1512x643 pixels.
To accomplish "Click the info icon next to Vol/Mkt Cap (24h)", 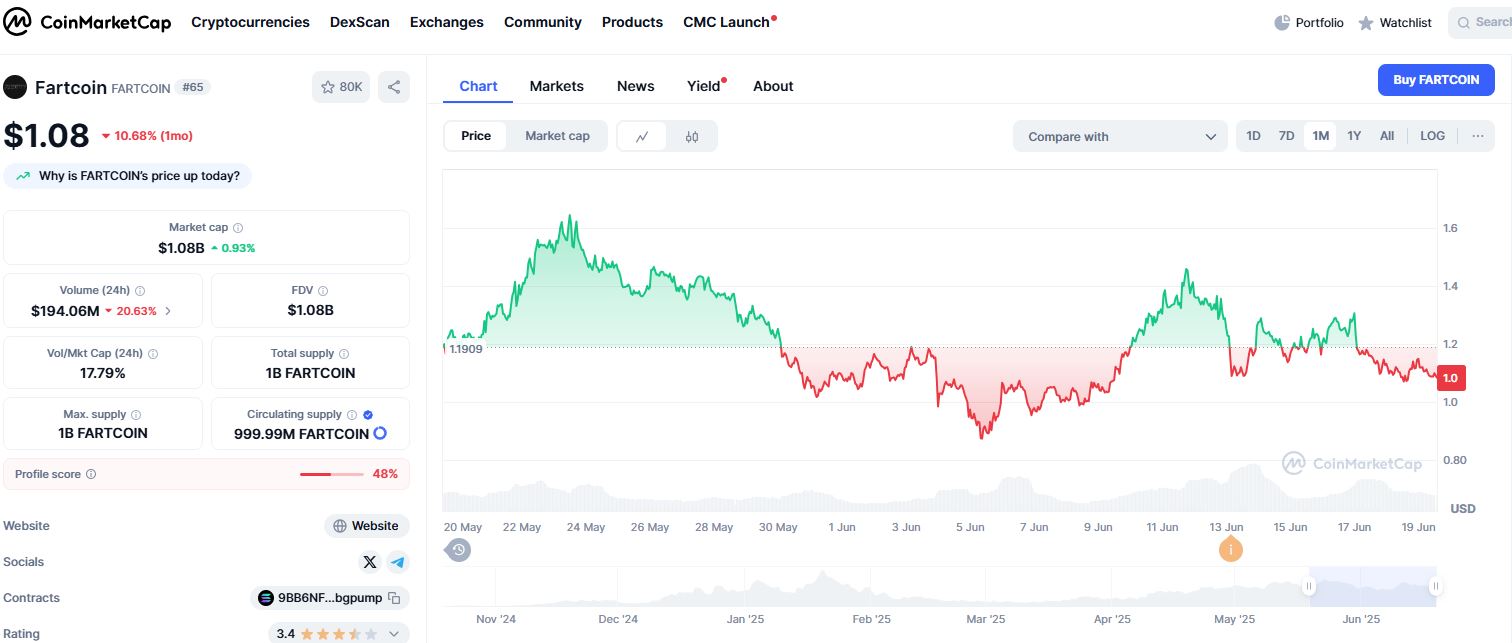I will pos(153,354).
